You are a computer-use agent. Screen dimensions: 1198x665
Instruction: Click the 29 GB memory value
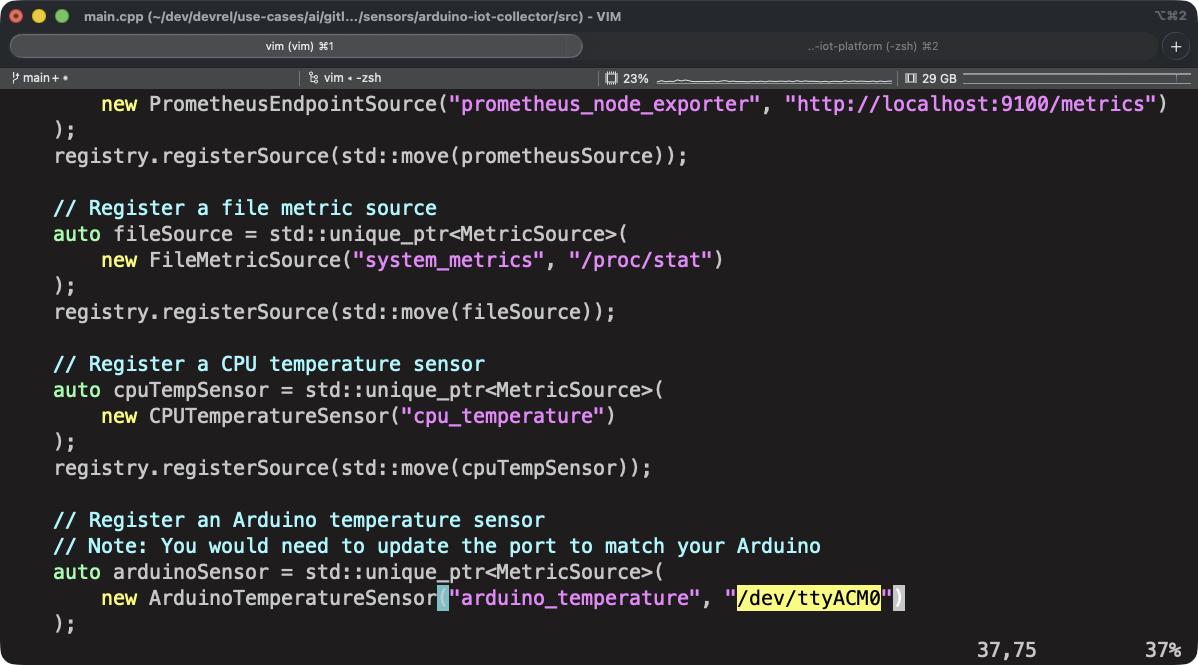pos(939,79)
